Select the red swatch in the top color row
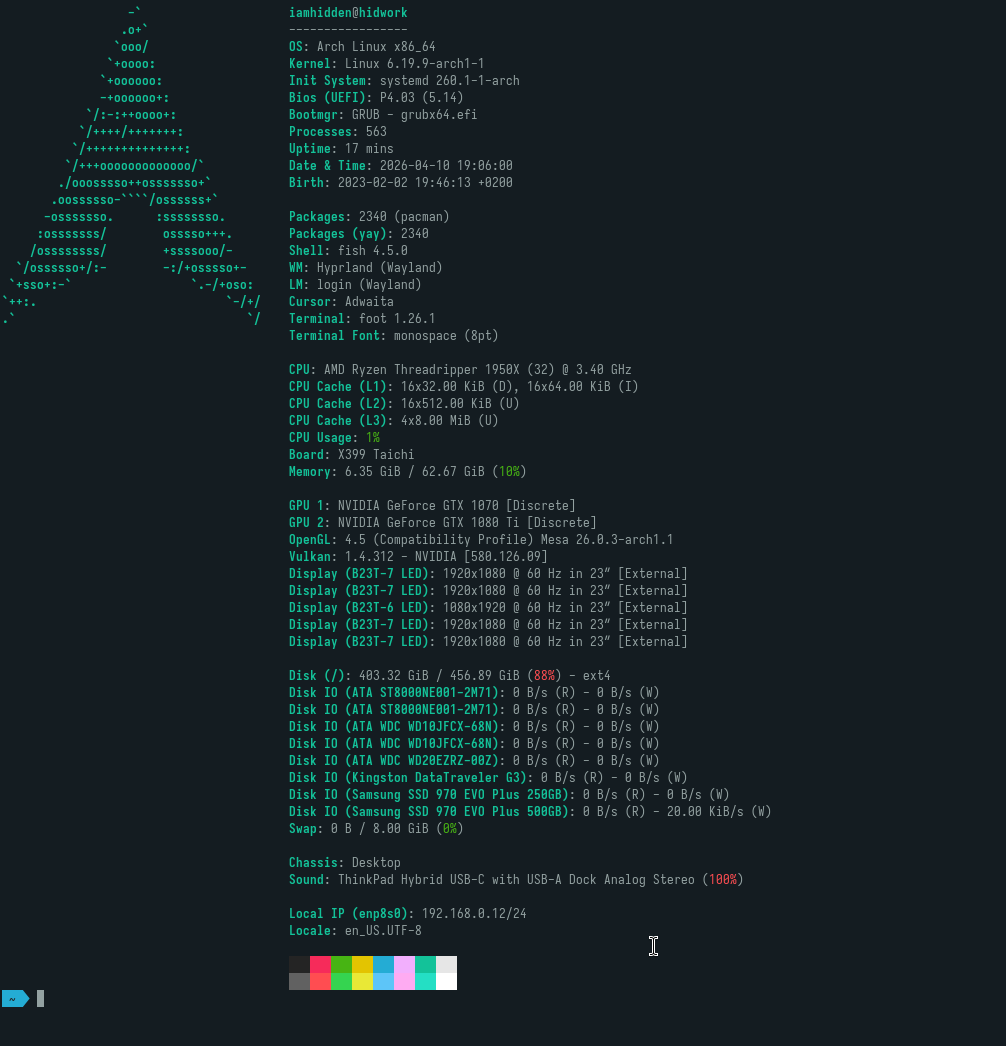Image resolution: width=1006 pixels, height=1046 pixels. [x=320, y=965]
